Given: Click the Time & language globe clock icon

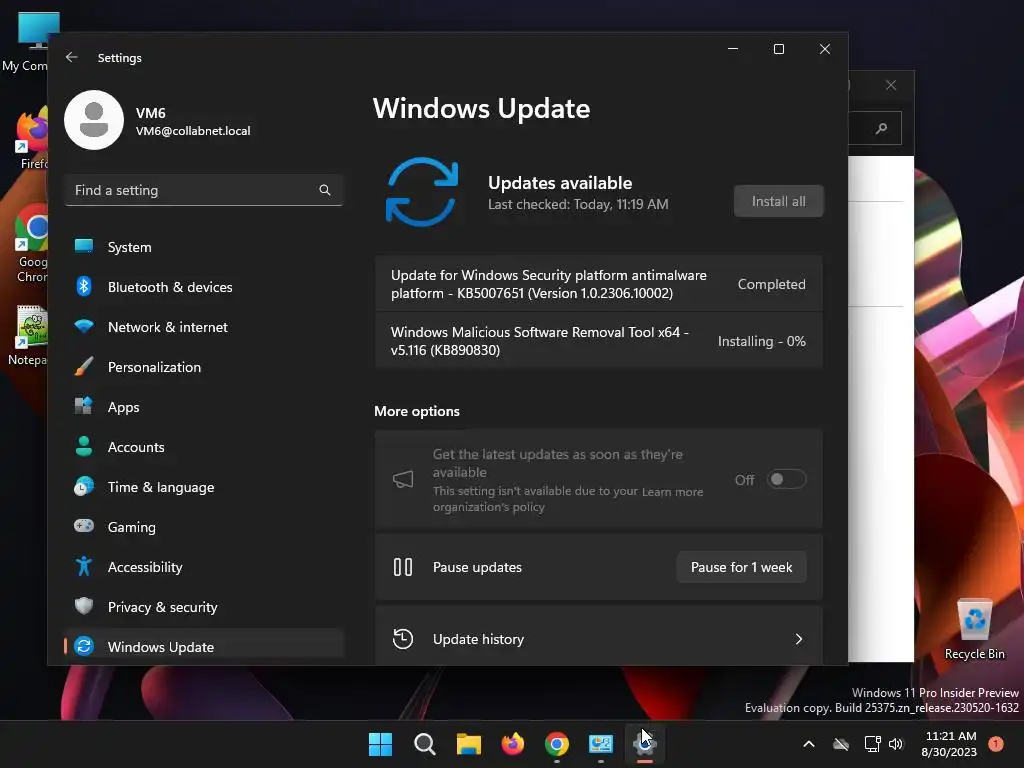Looking at the screenshot, I should (x=84, y=487).
